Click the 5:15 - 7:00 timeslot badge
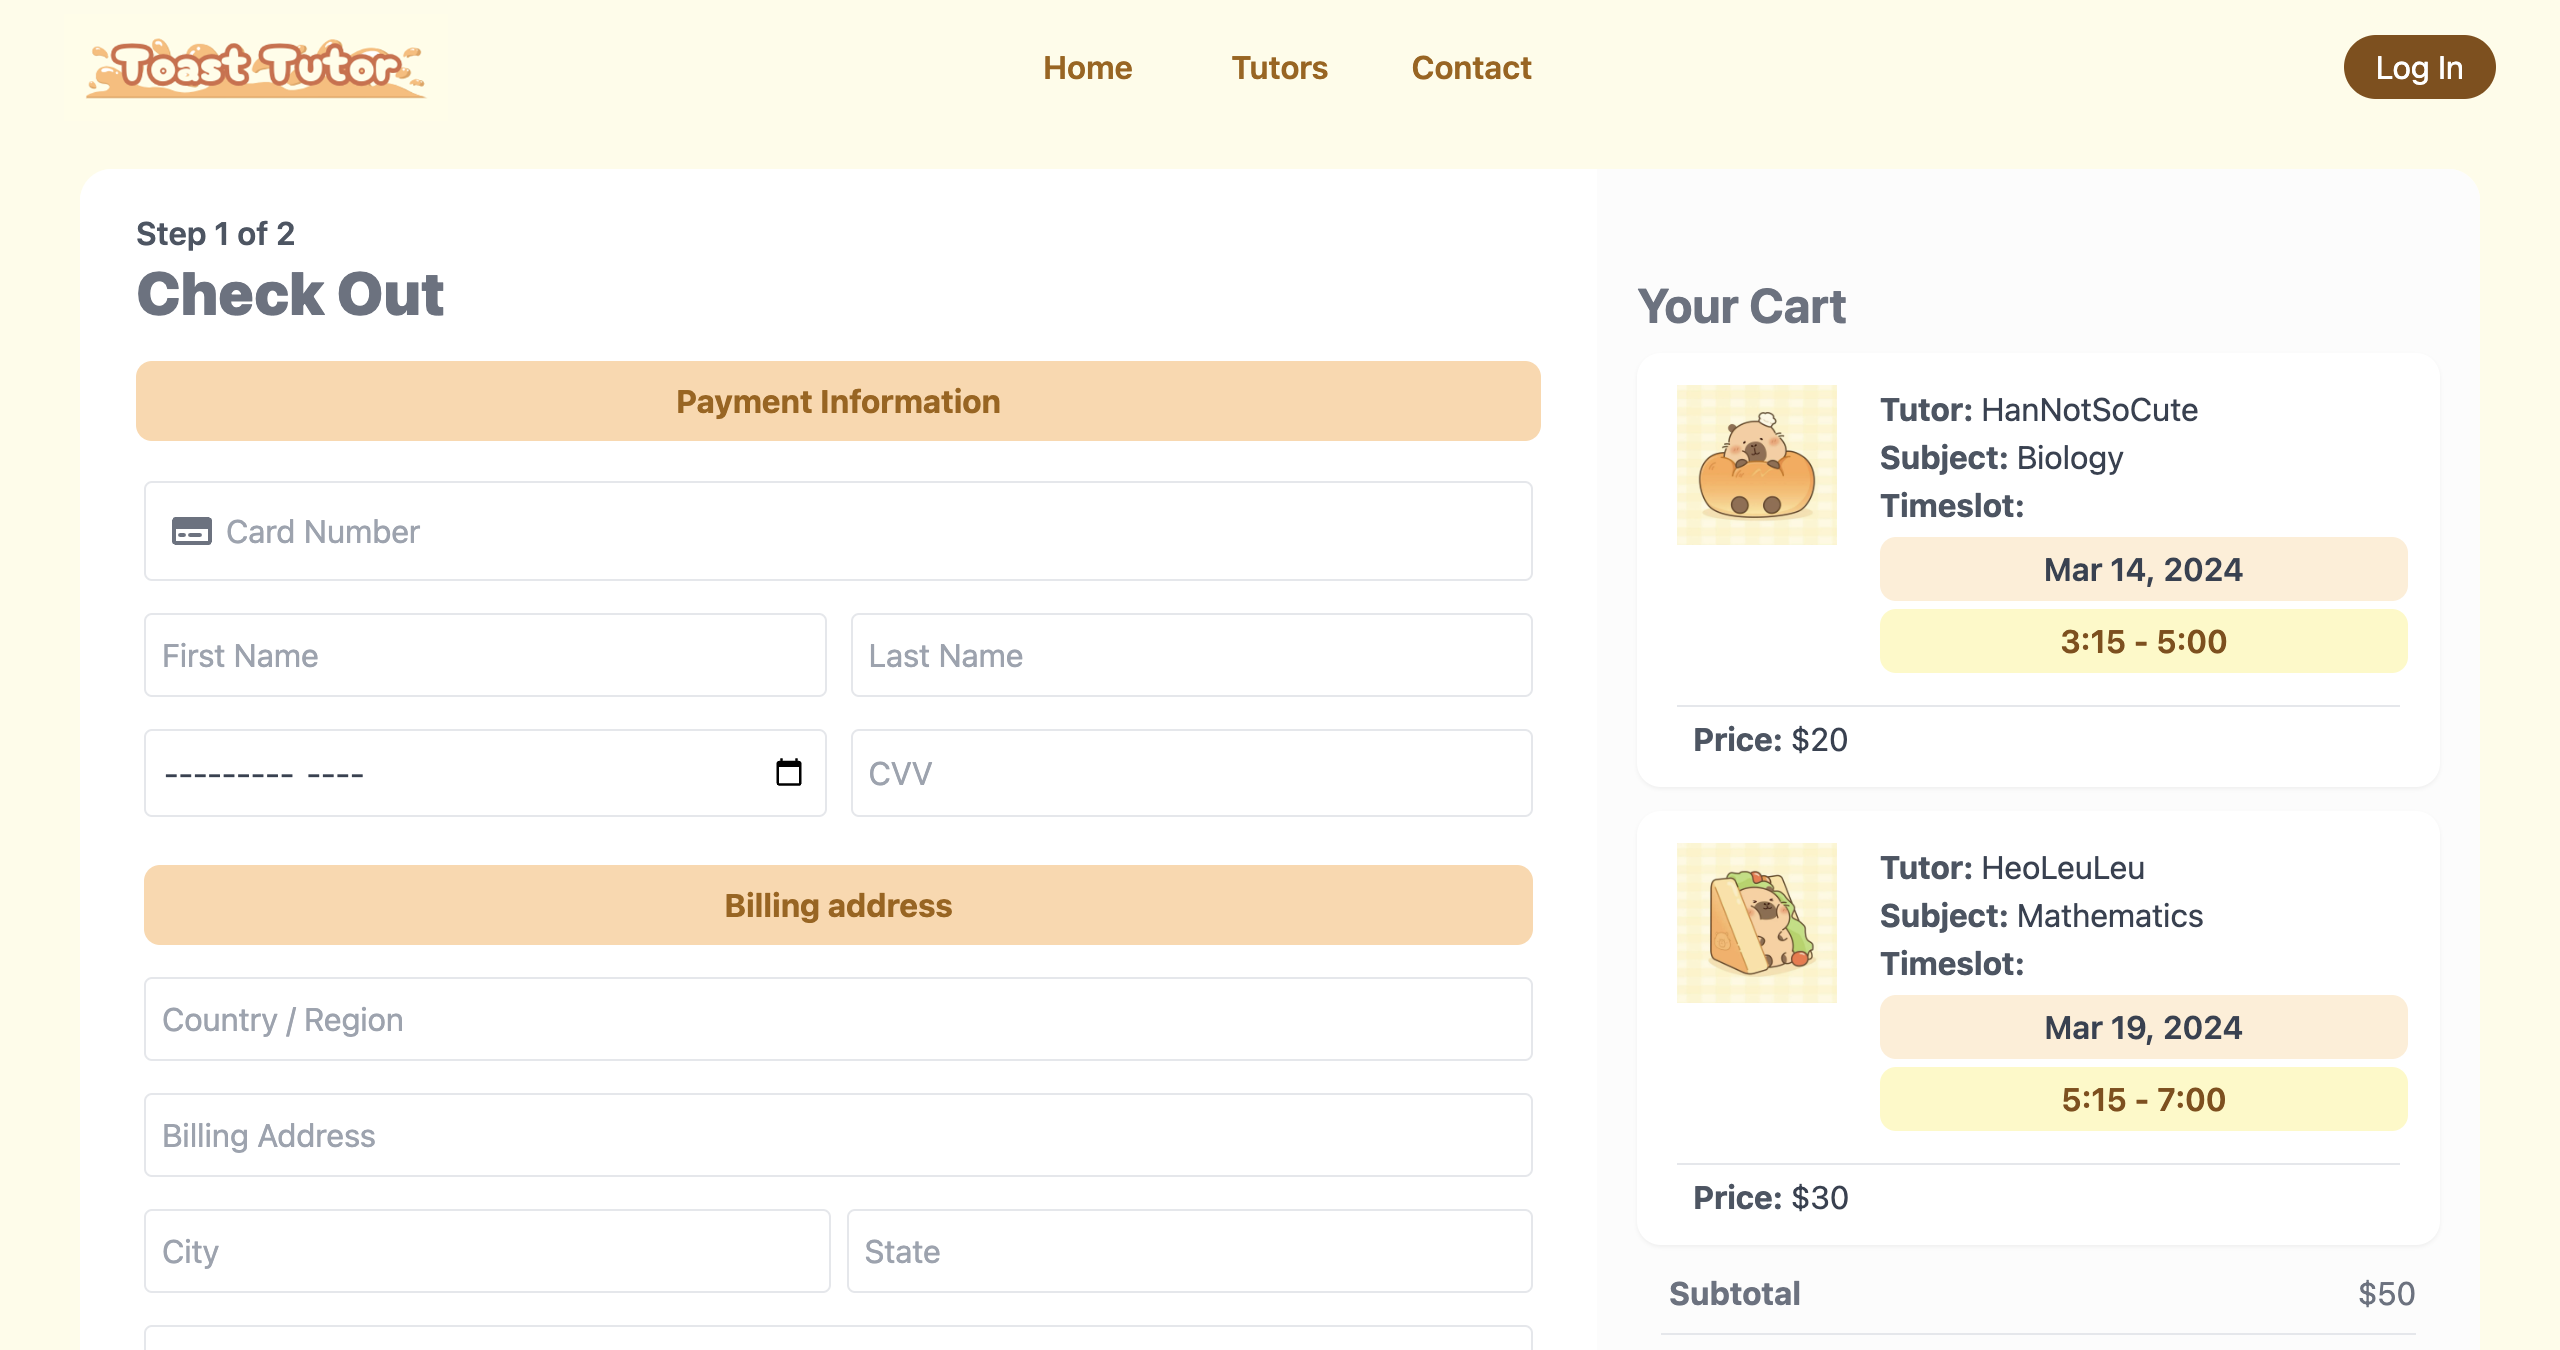 (2143, 1100)
